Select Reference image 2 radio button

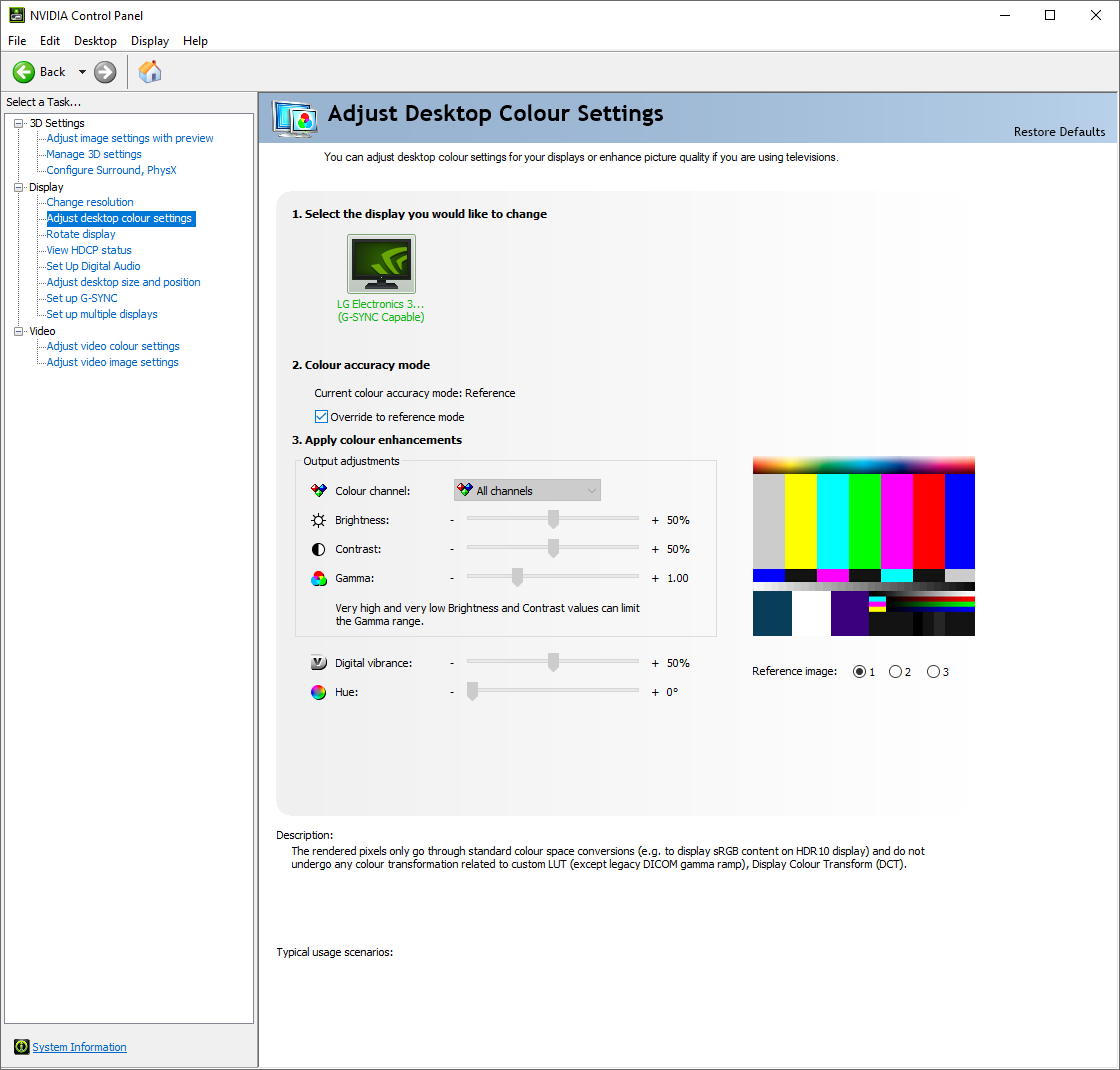895,671
